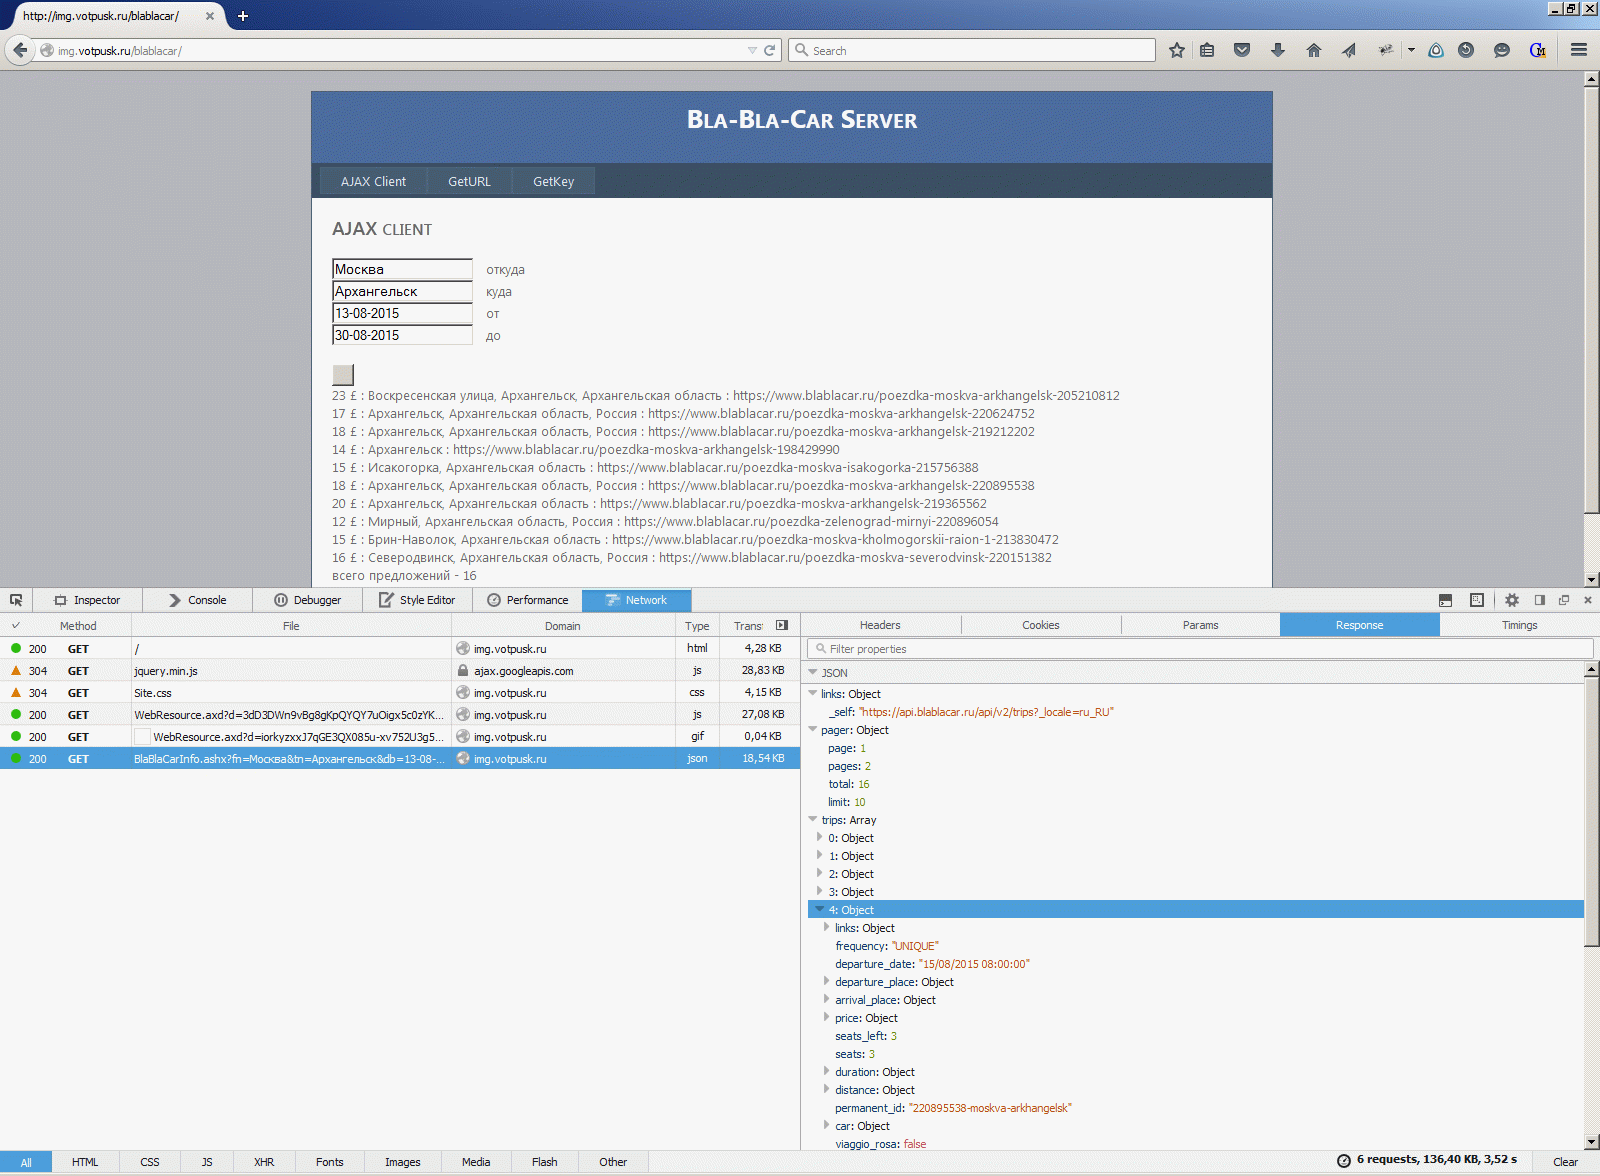Select the Network tab

point(637,600)
